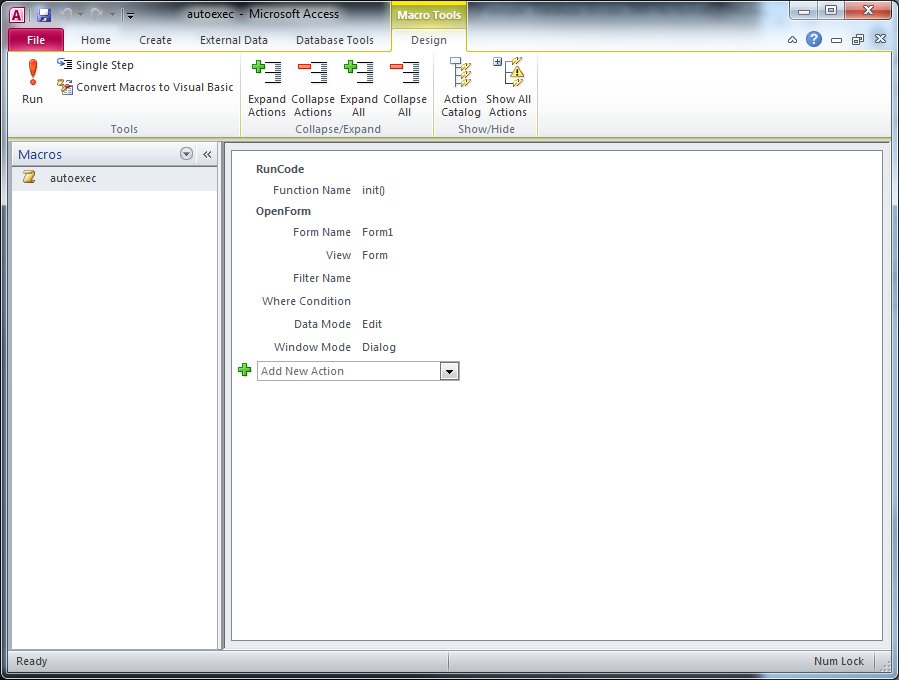Toggle Single Step mode

(95, 65)
